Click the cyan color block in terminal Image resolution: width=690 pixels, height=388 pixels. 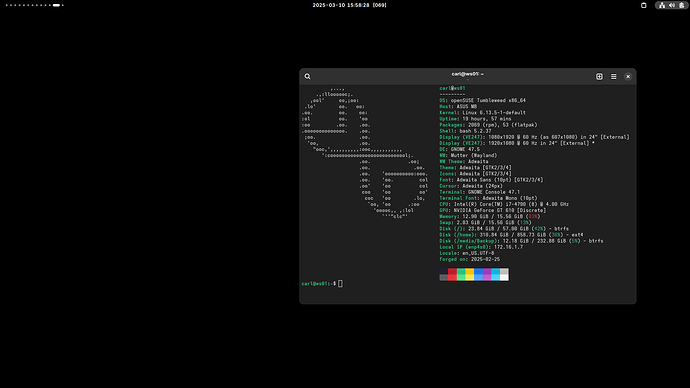point(495,275)
